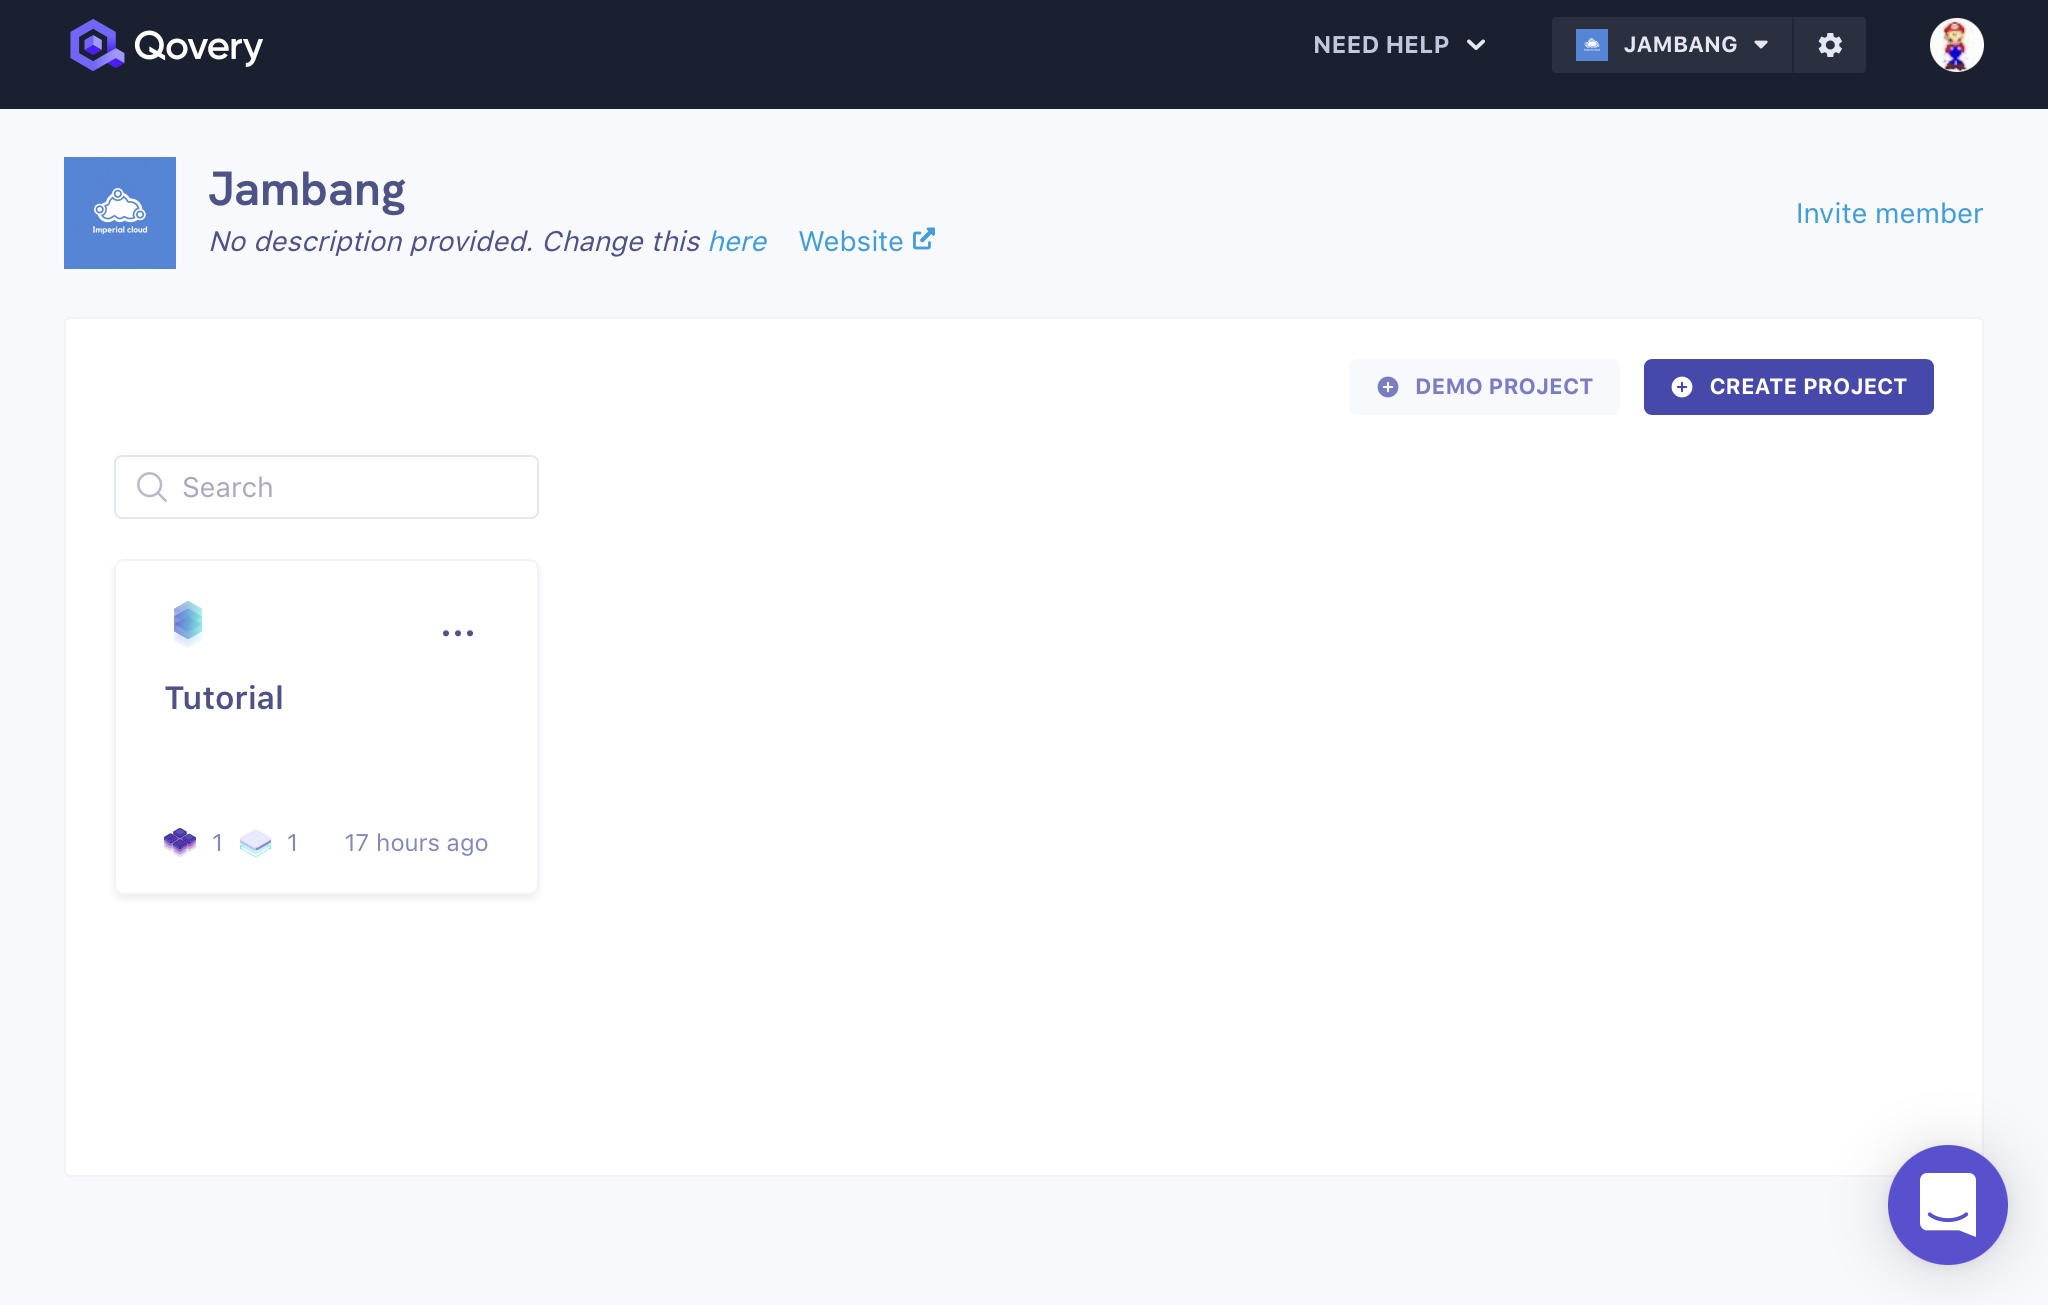Click the user avatar in header
Screen dimensions: 2048x1305
[1956, 45]
